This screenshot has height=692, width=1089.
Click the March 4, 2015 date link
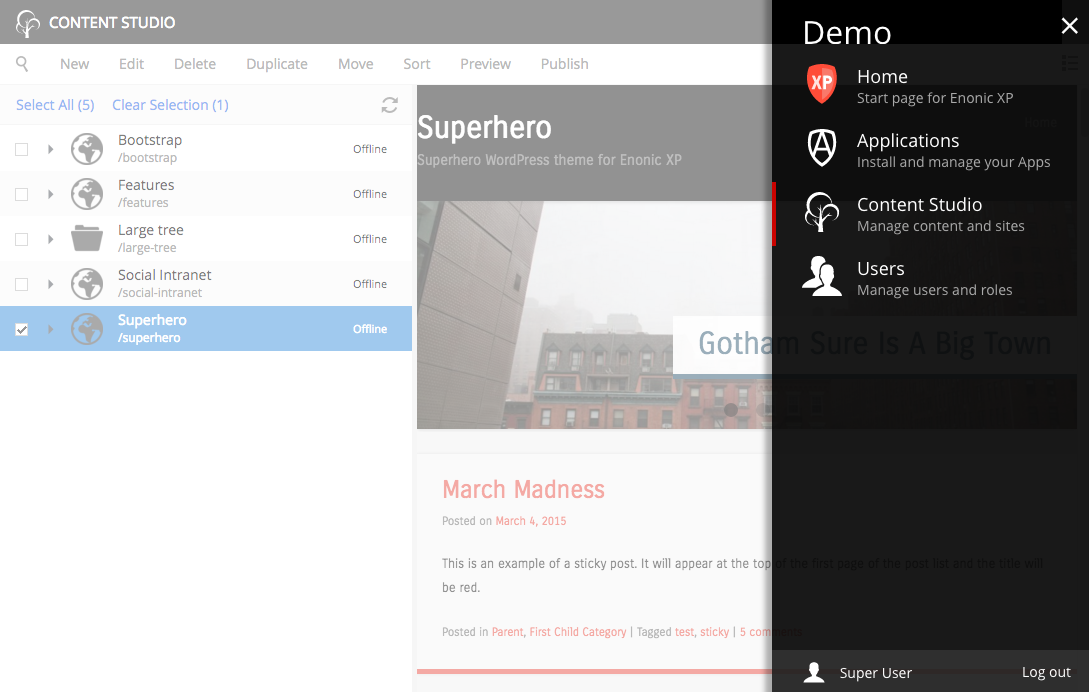pos(531,521)
